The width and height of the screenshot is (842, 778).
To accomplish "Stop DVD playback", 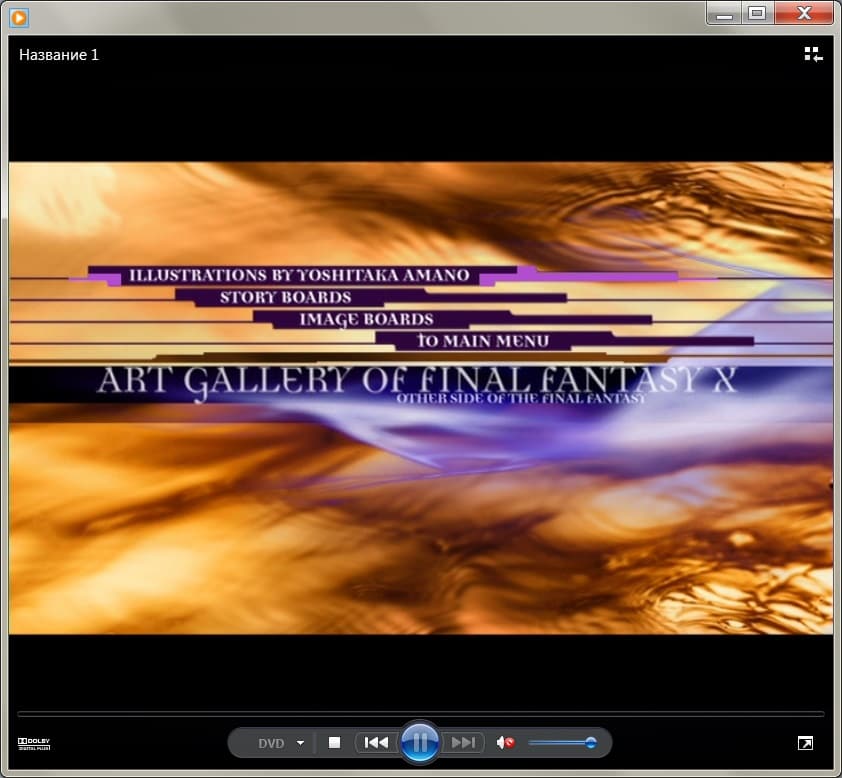I will pyautogui.click(x=335, y=743).
